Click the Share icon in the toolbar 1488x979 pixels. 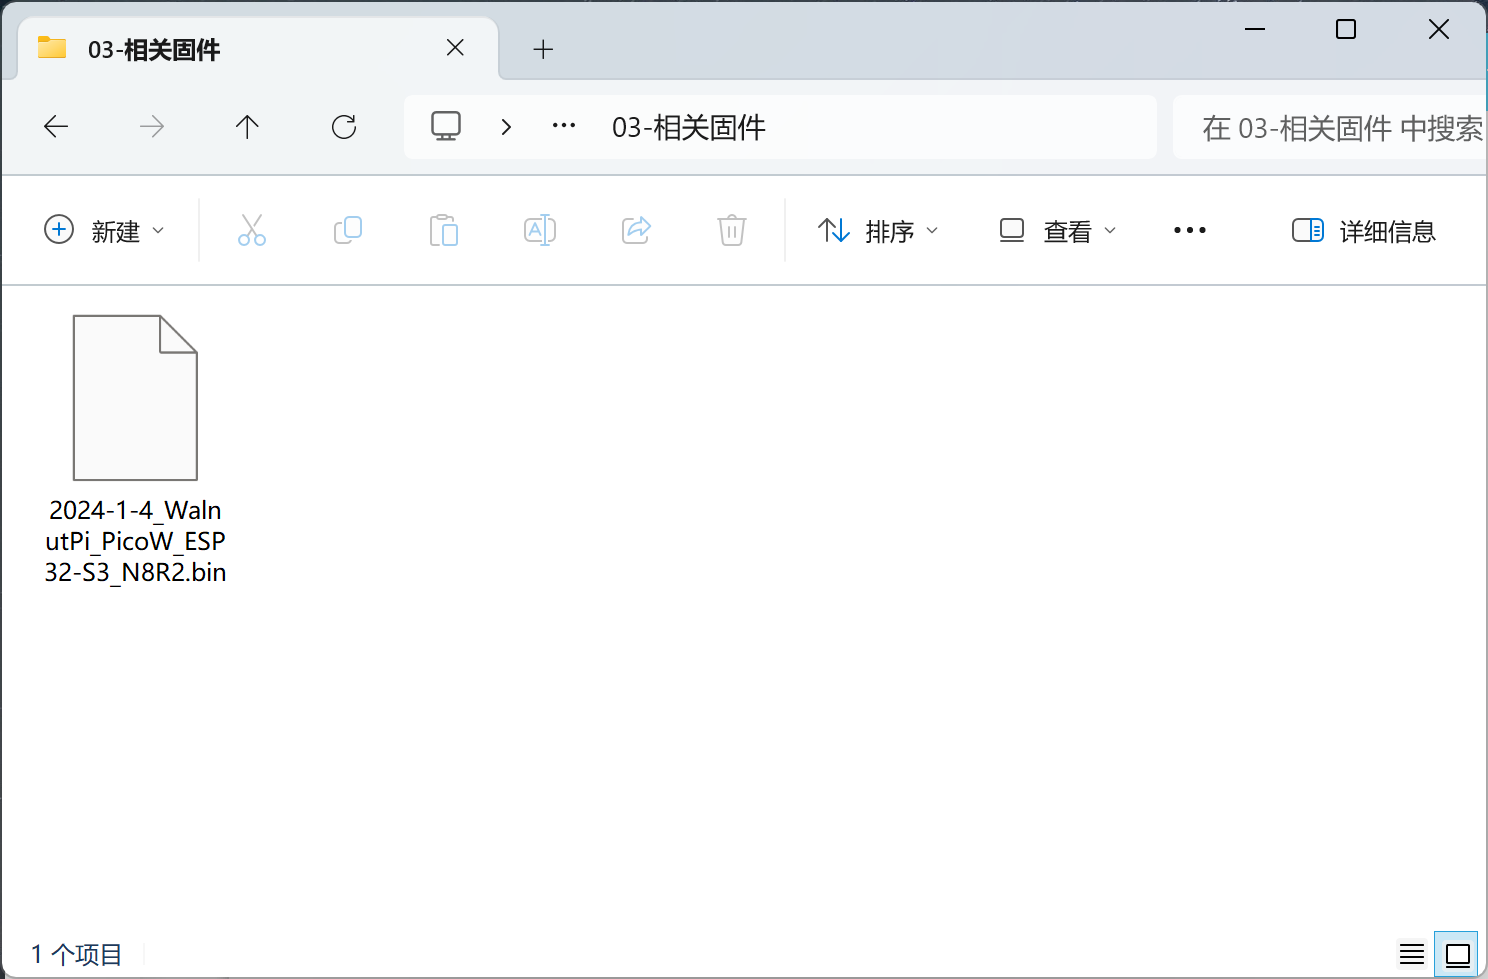coord(635,230)
